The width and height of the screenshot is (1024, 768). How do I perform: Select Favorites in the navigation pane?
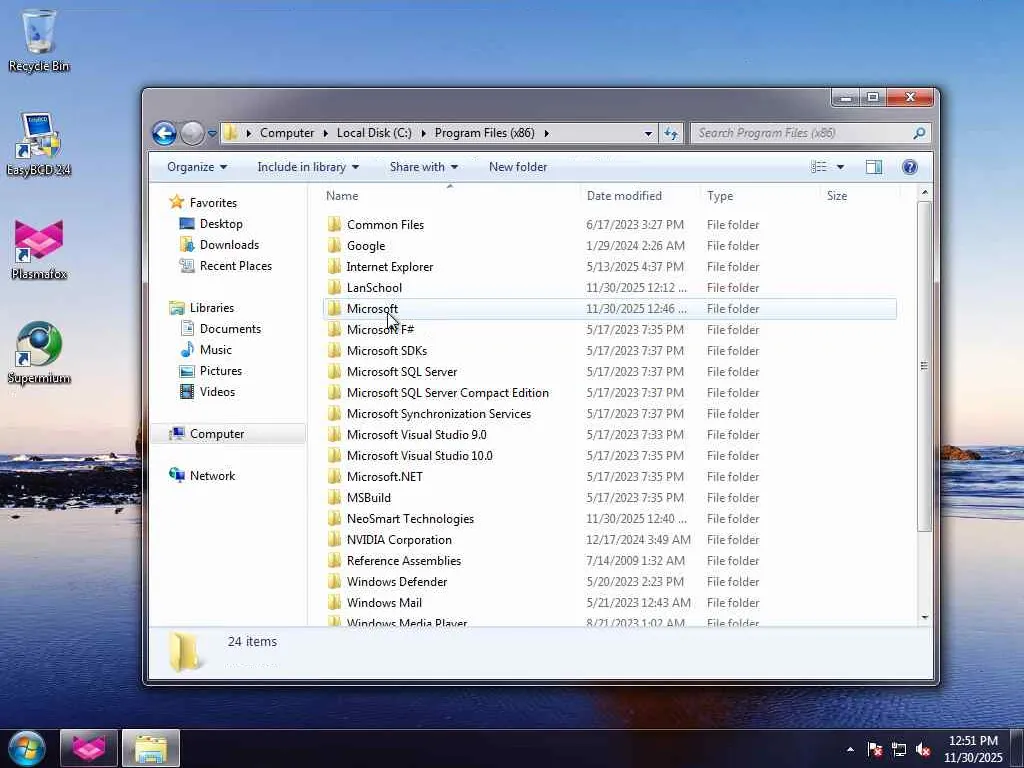click(213, 203)
